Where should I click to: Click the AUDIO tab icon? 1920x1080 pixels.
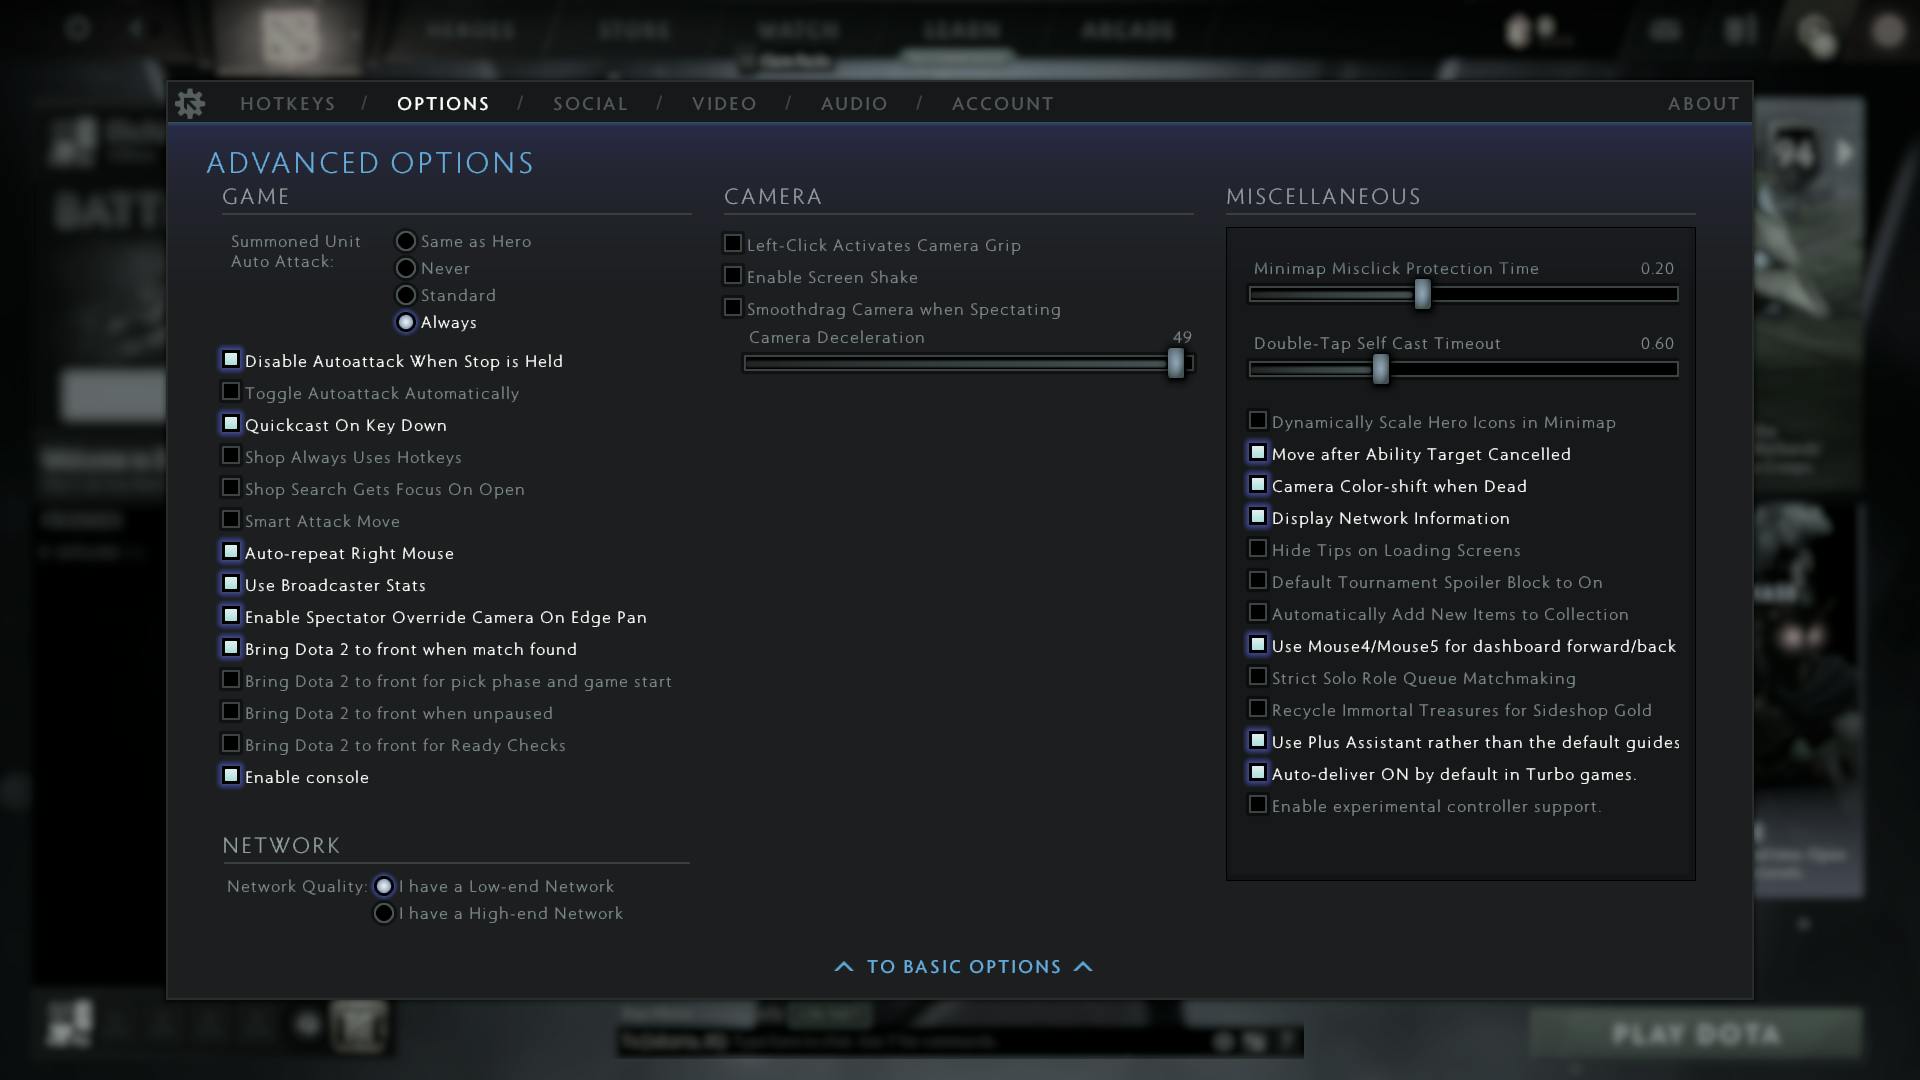[x=855, y=103]
